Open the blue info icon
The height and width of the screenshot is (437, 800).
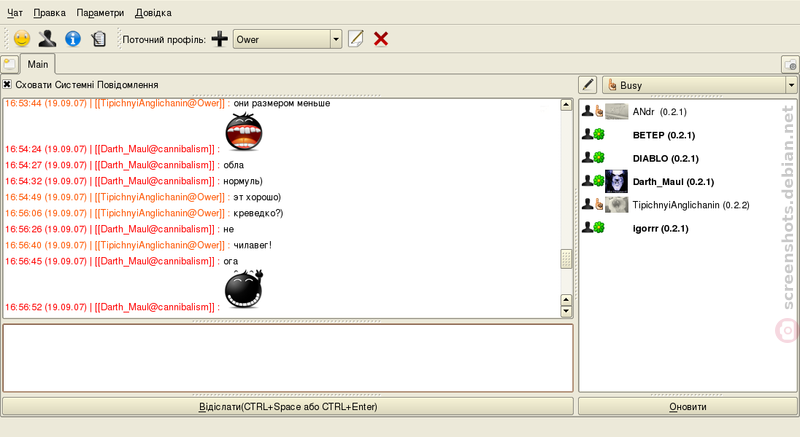point(73,39)
